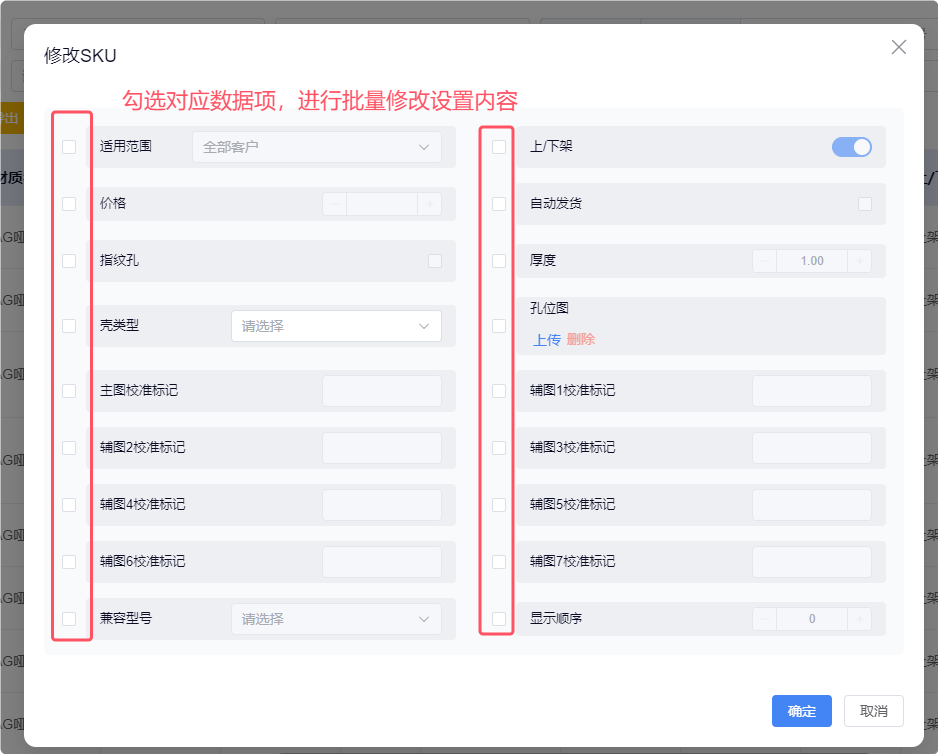938x754 pixels.
Task: Click the 辅图1校准标记 input field
Action: pos(812,391)
